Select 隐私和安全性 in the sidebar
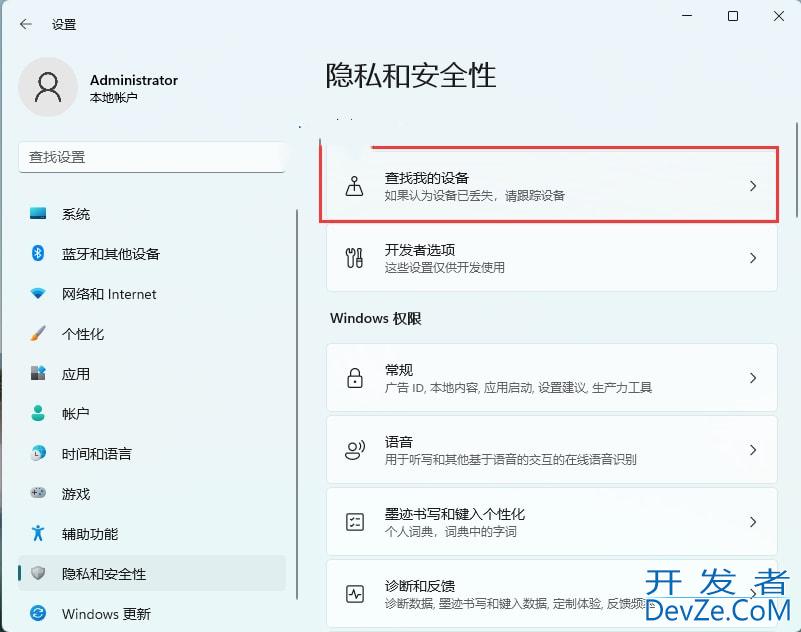This screenshot has height=632, width=801. pyautogui.click(x=152, y=573)
